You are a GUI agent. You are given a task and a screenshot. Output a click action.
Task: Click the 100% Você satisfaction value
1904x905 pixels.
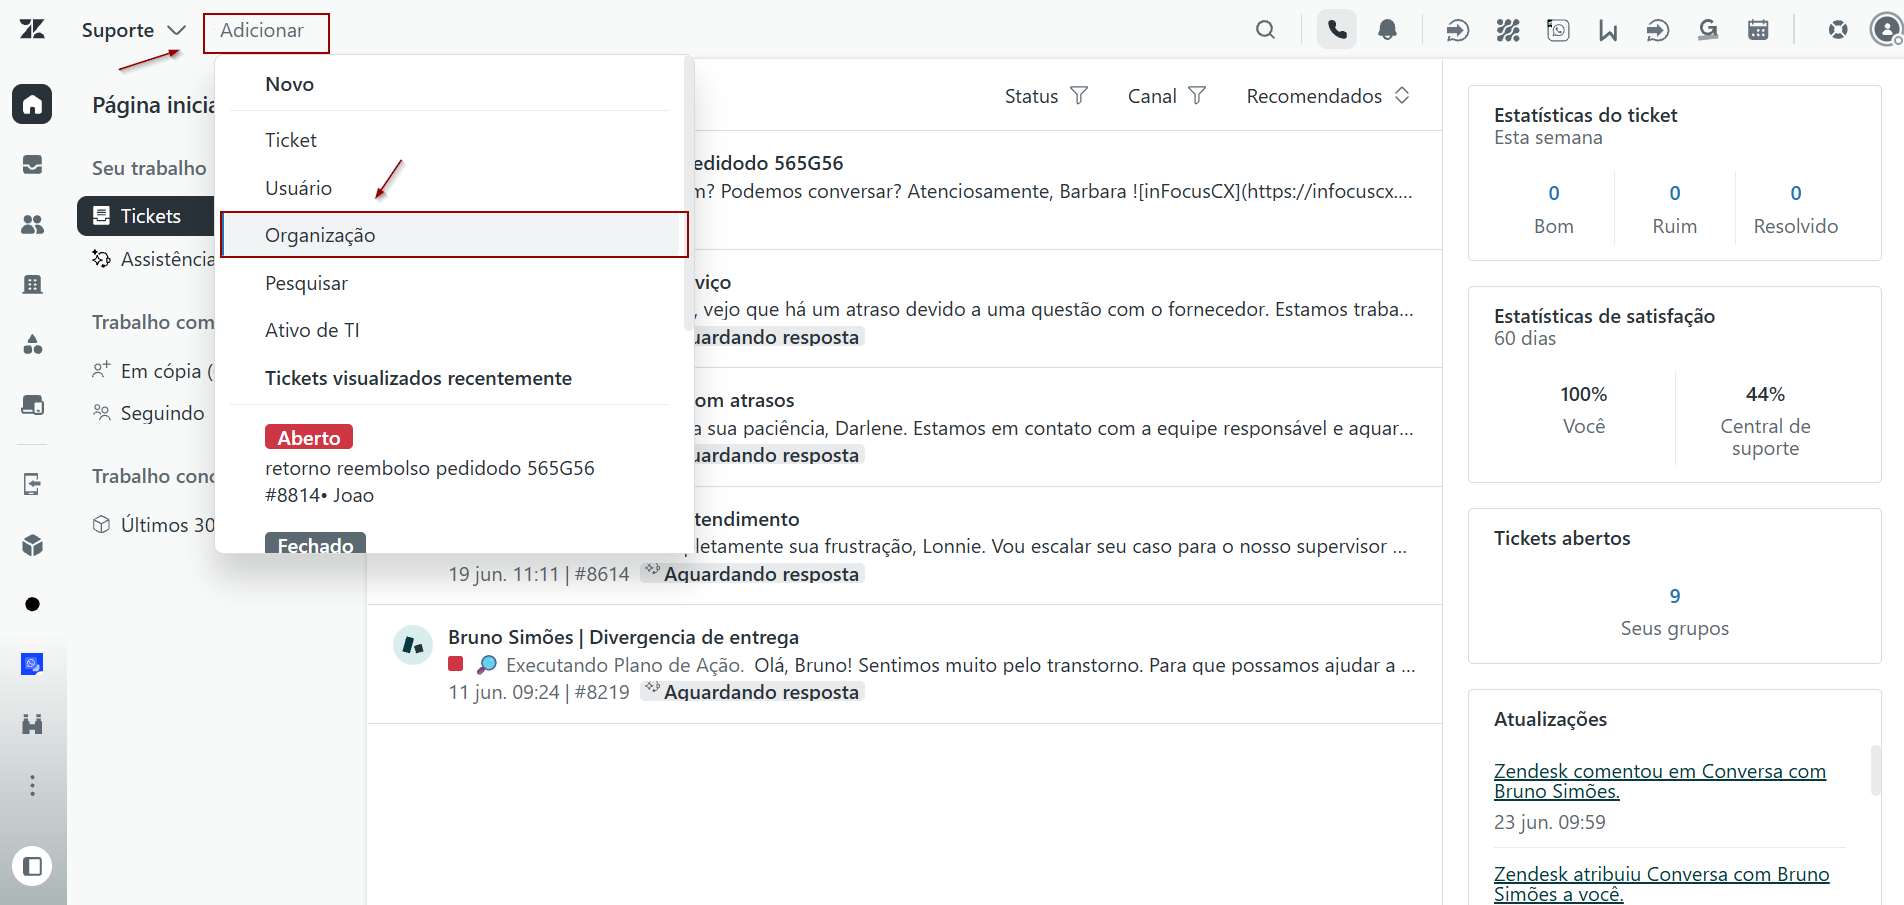coord(1584,394)
